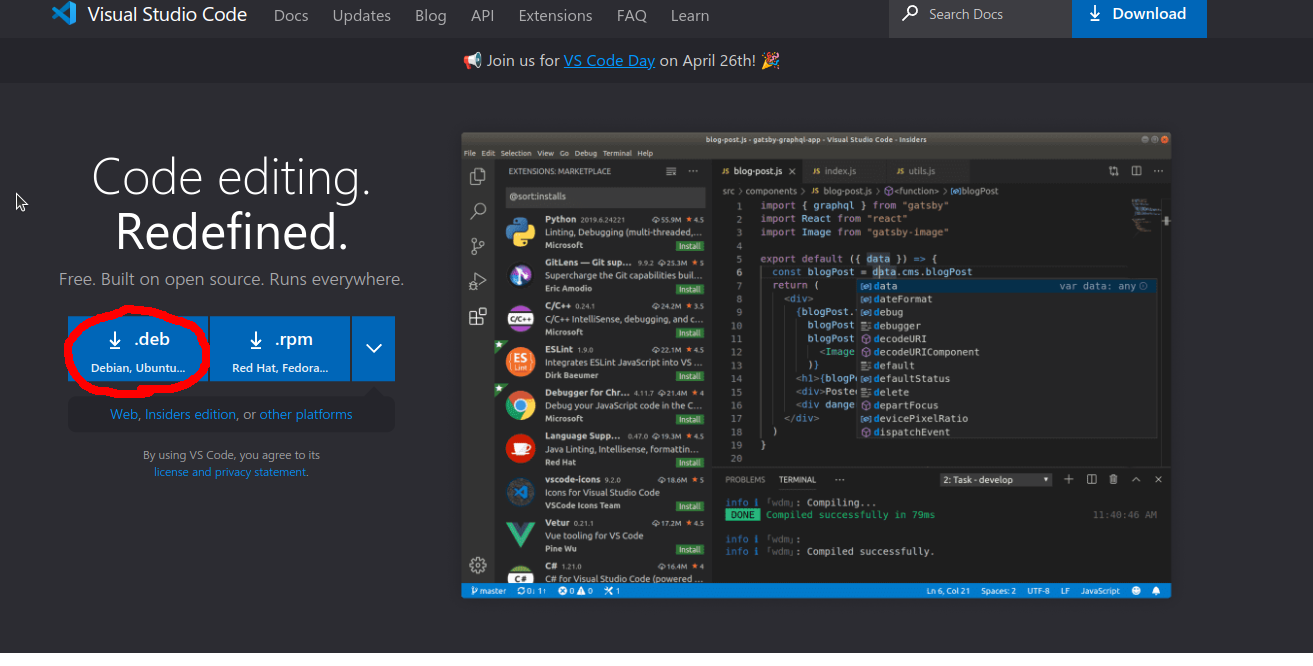Click Terminal menu in hero screenshot's menu bar
This screenshot has width=1313, height=666.
(617, 153)
